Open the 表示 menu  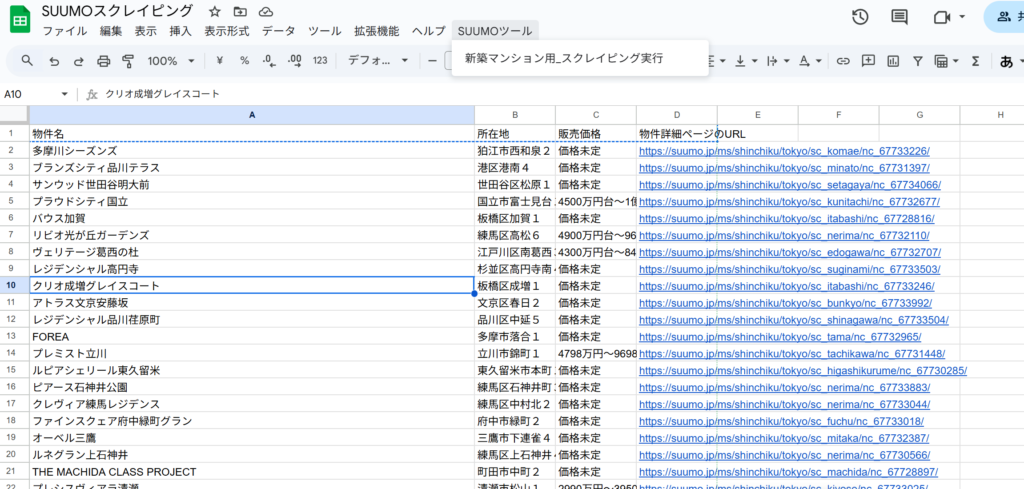point(146,31)
